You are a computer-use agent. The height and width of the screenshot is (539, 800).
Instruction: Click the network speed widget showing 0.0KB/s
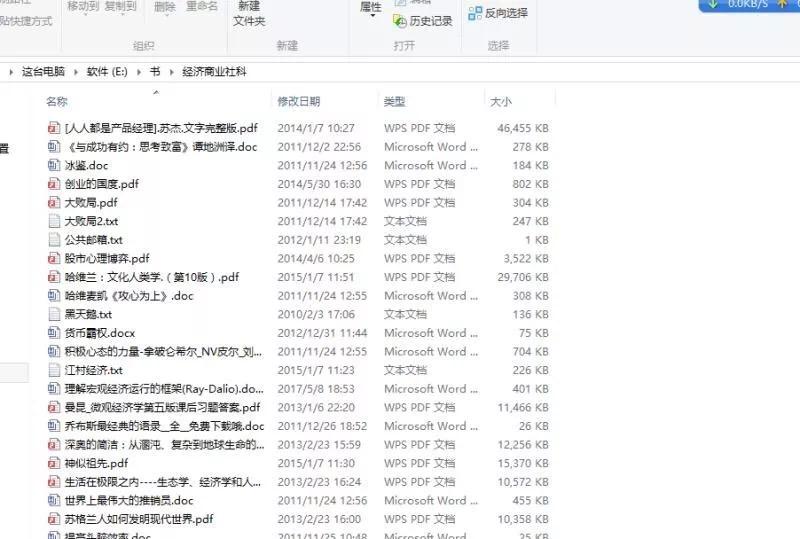tap(749, 5)
